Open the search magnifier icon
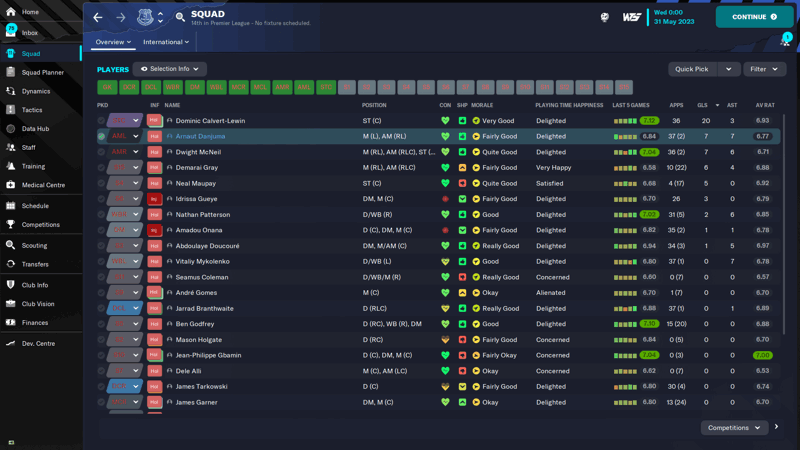The image size is (800, 450). click(x=180, y=17)
